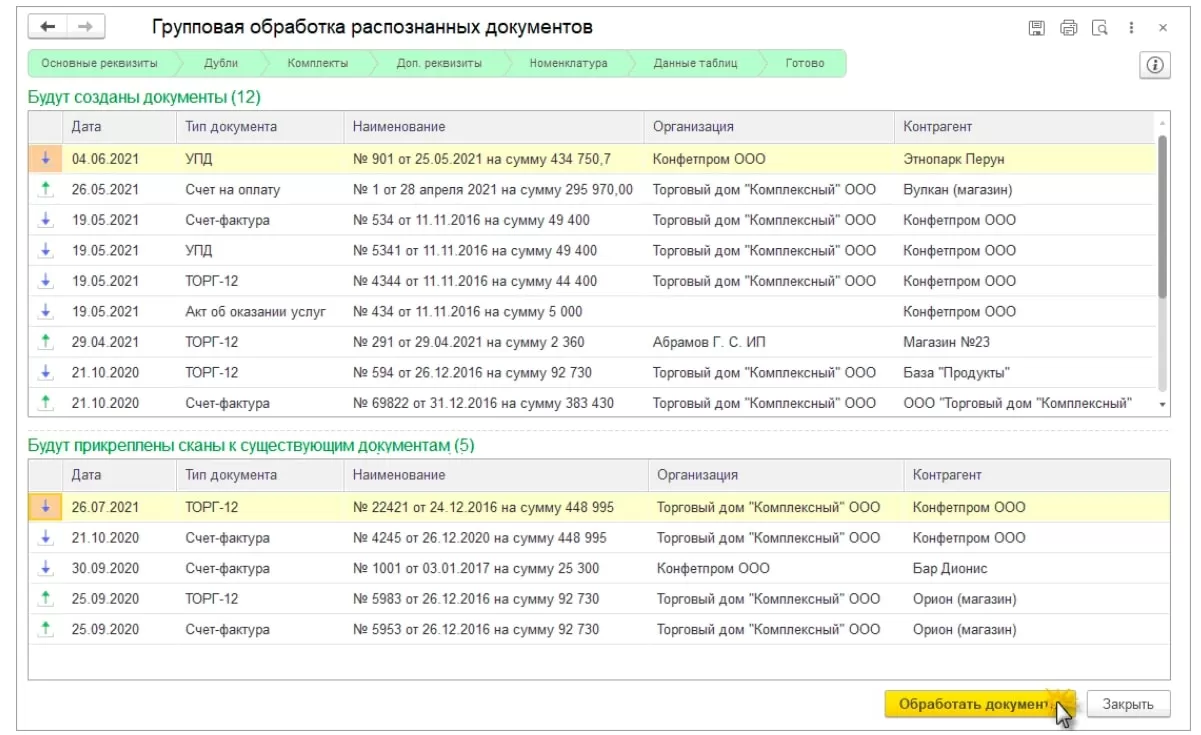
Task: Open the print preview magnifier icon
Action: [1100, 28]
